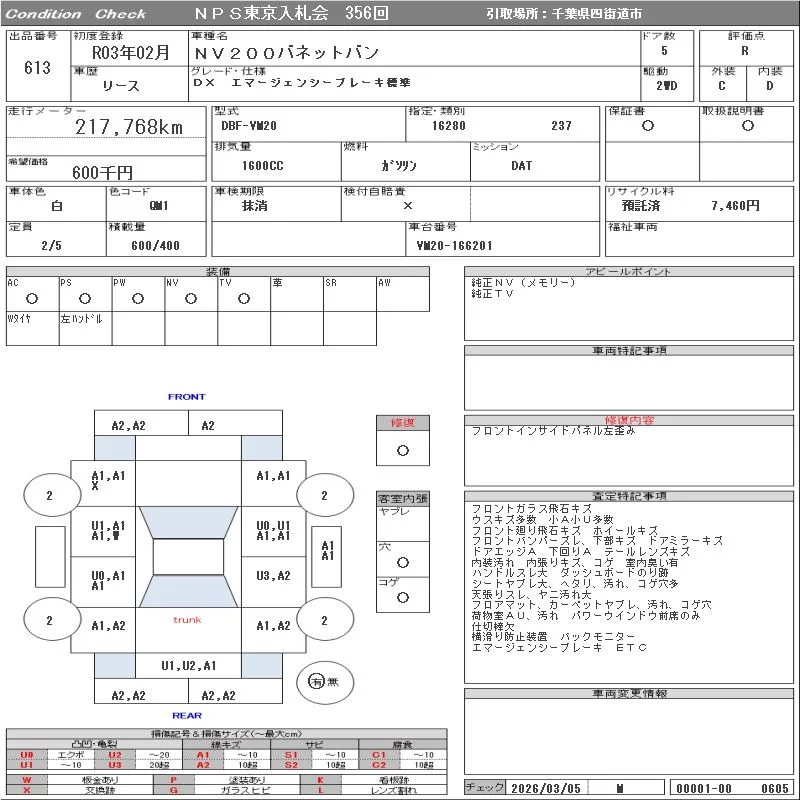
Task: Click the chassis number VM20-166201
Action: point(455,244)
